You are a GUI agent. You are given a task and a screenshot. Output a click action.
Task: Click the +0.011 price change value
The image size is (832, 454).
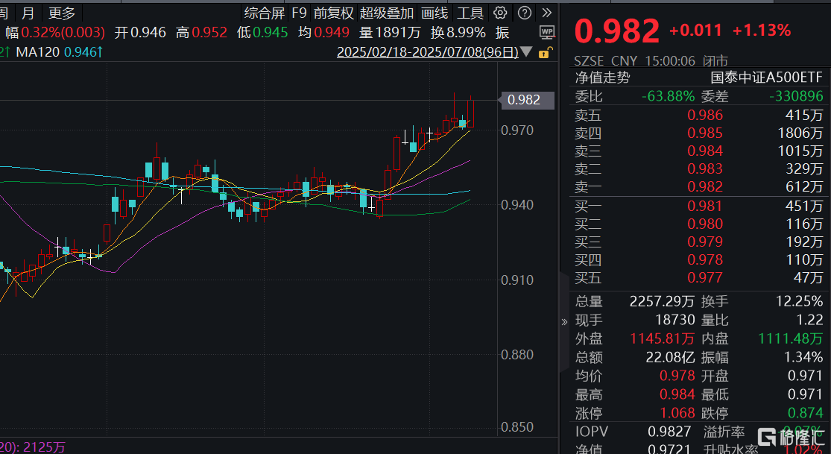coord(695,31)
